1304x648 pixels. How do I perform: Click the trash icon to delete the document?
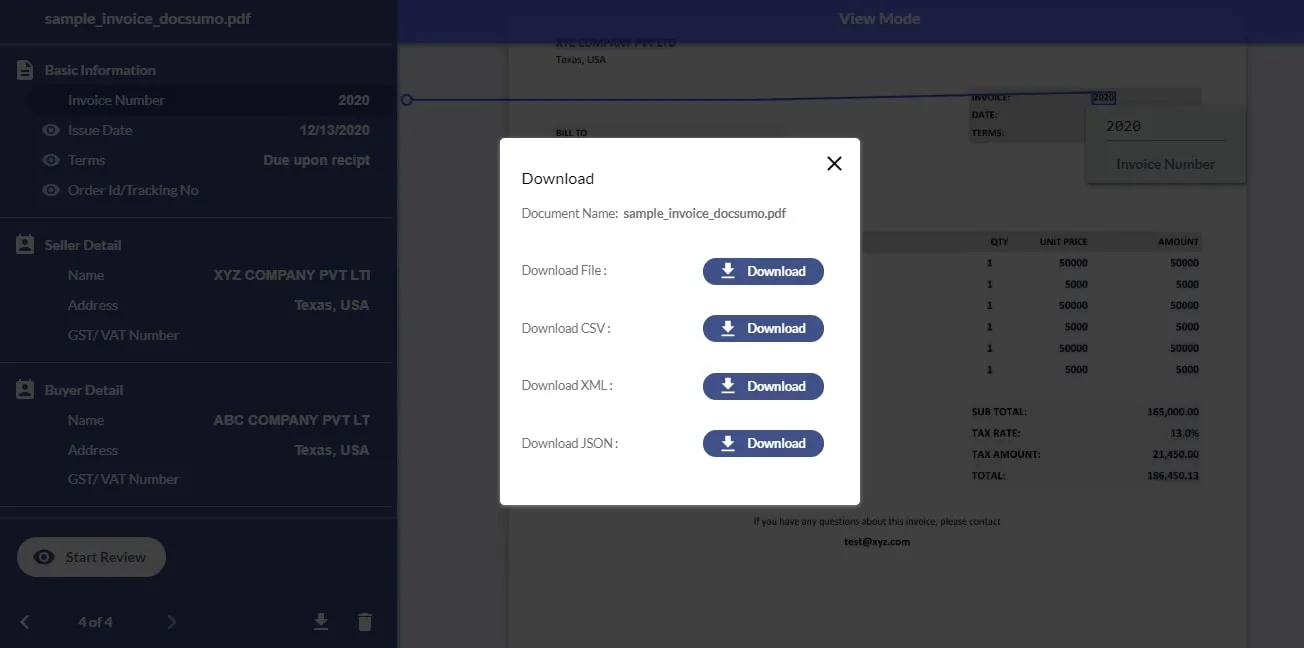click(x=364, y=621)
